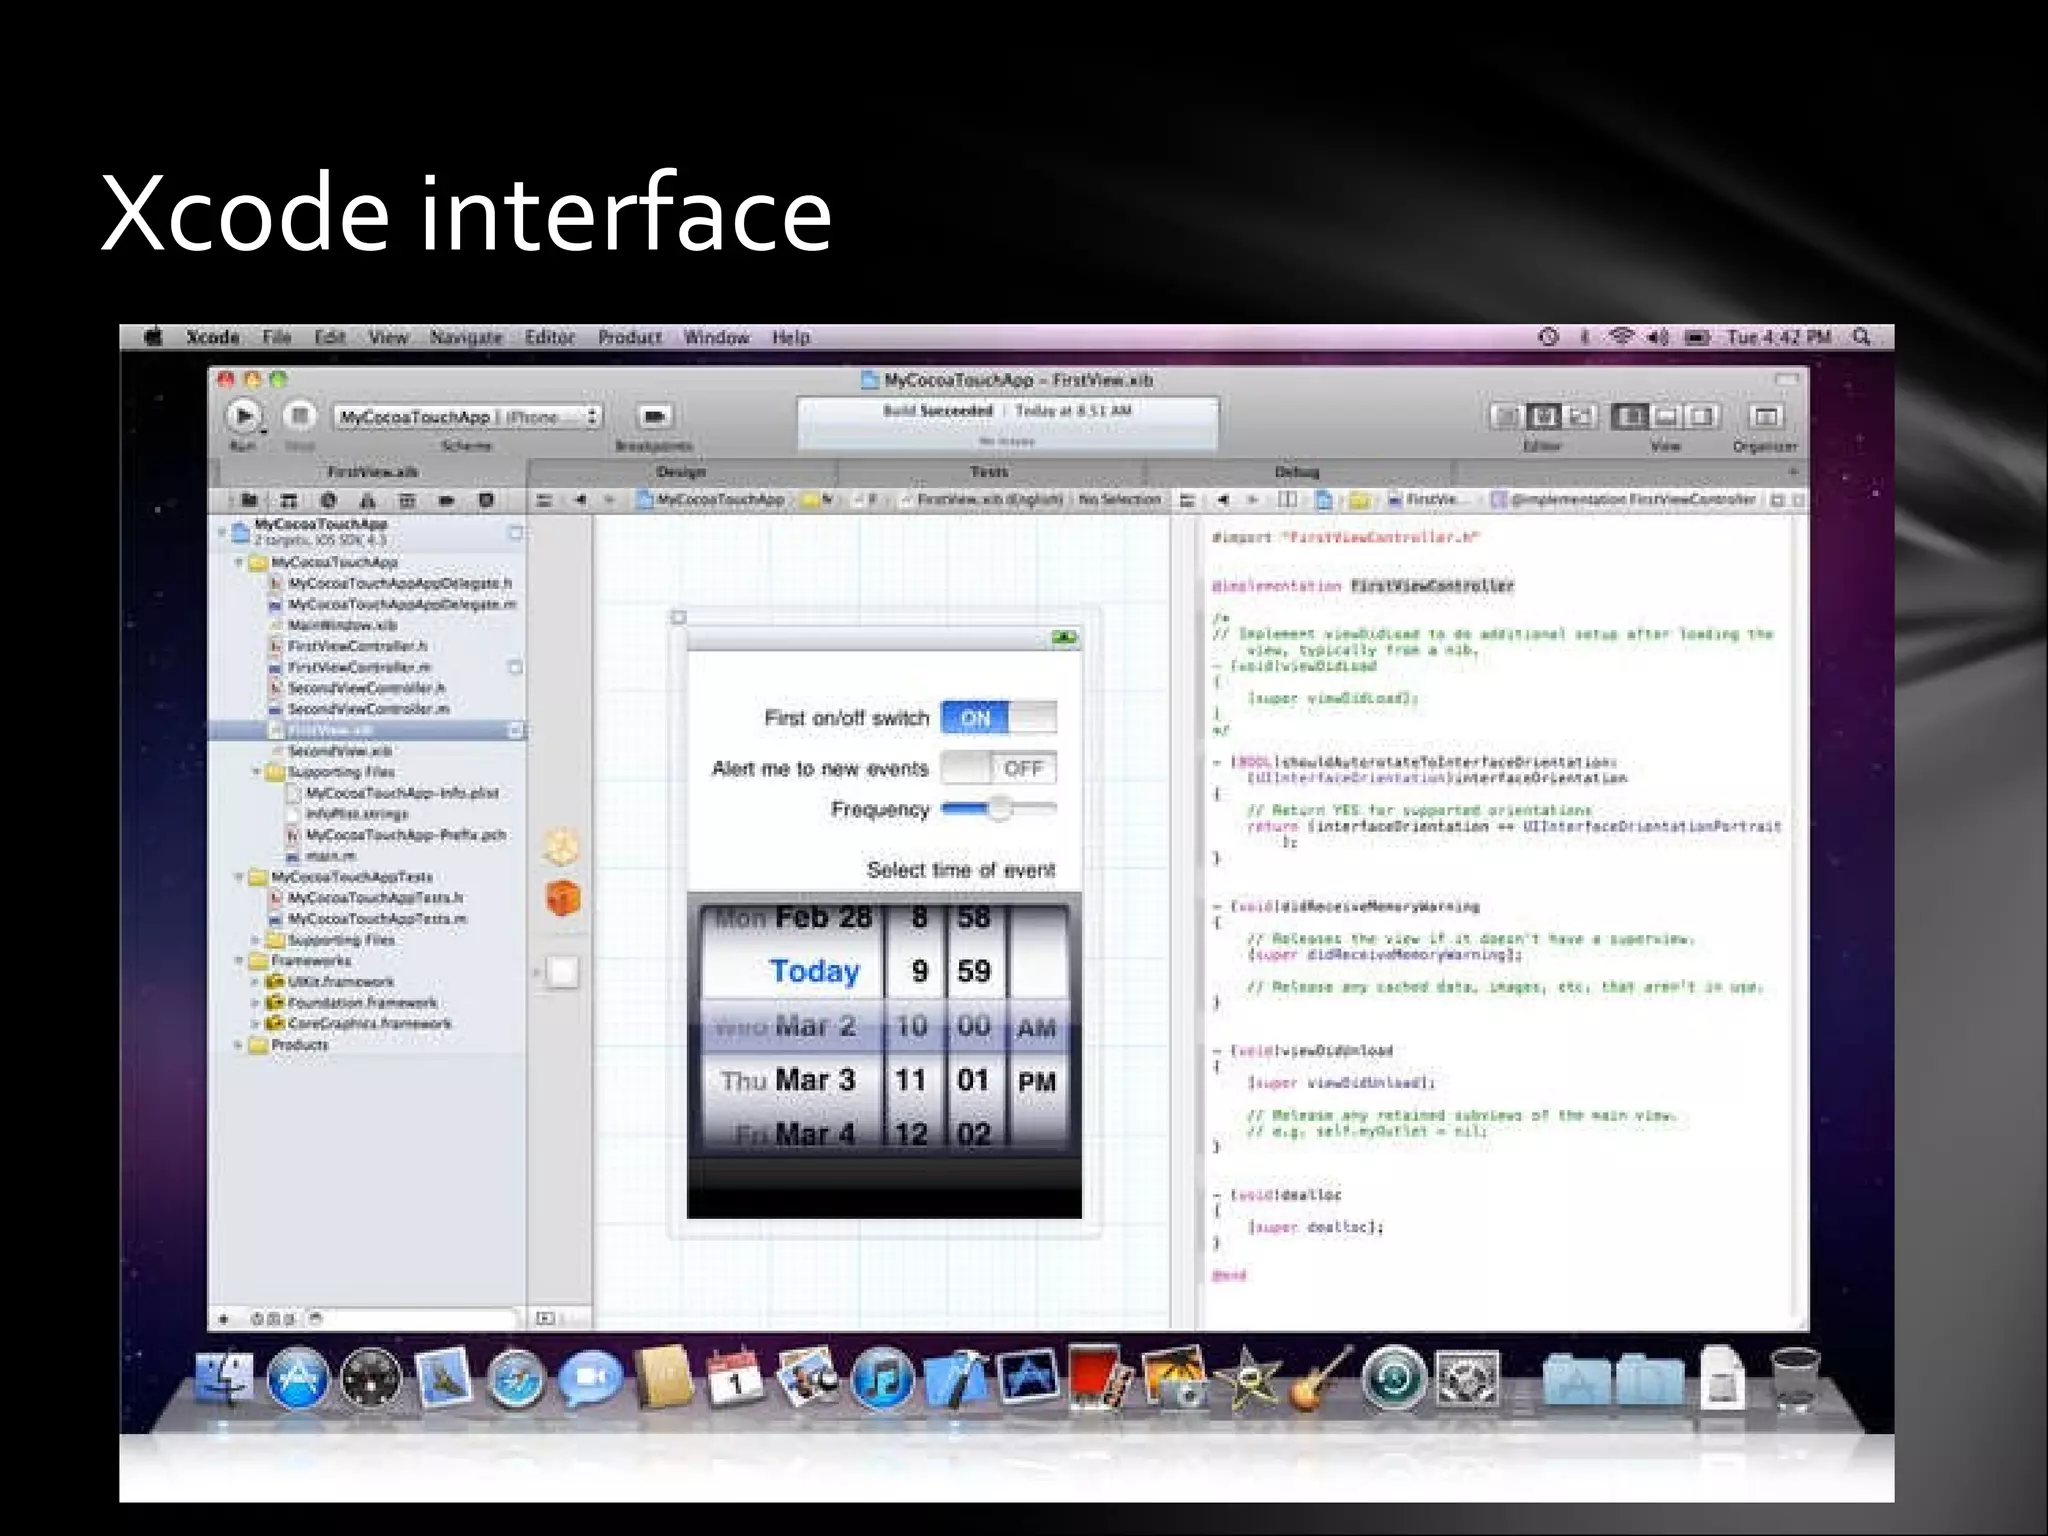2048x1536 pixels.
Task: Collapse the Frameworks group
Action: [240, 961]
